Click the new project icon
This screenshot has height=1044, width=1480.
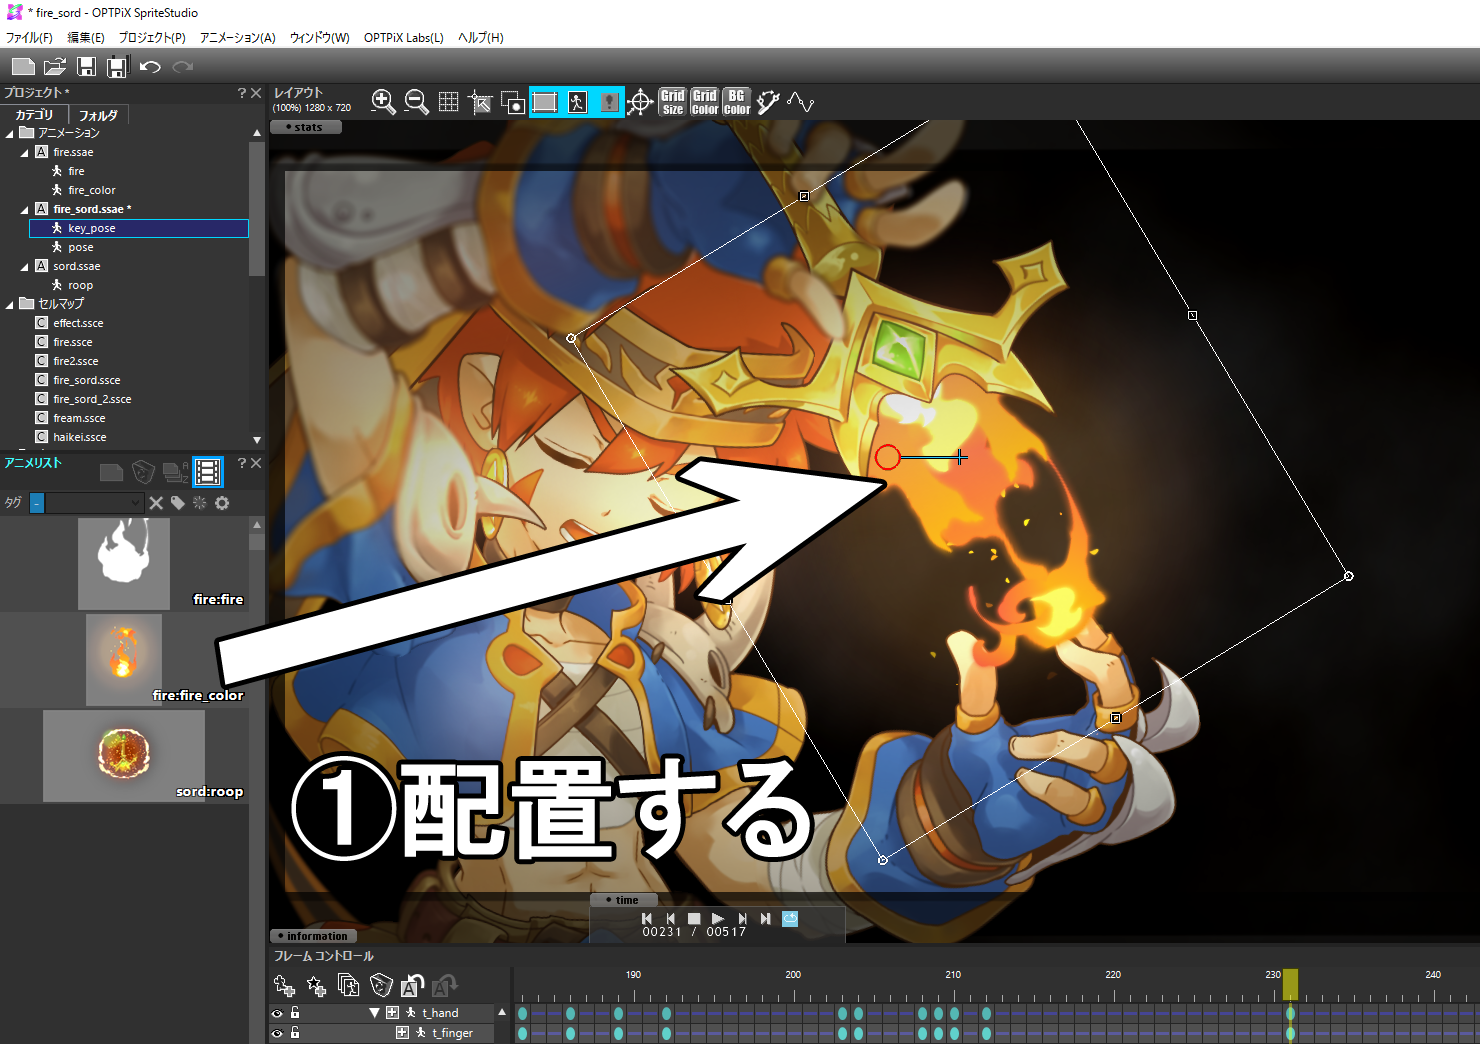(23, 67)
